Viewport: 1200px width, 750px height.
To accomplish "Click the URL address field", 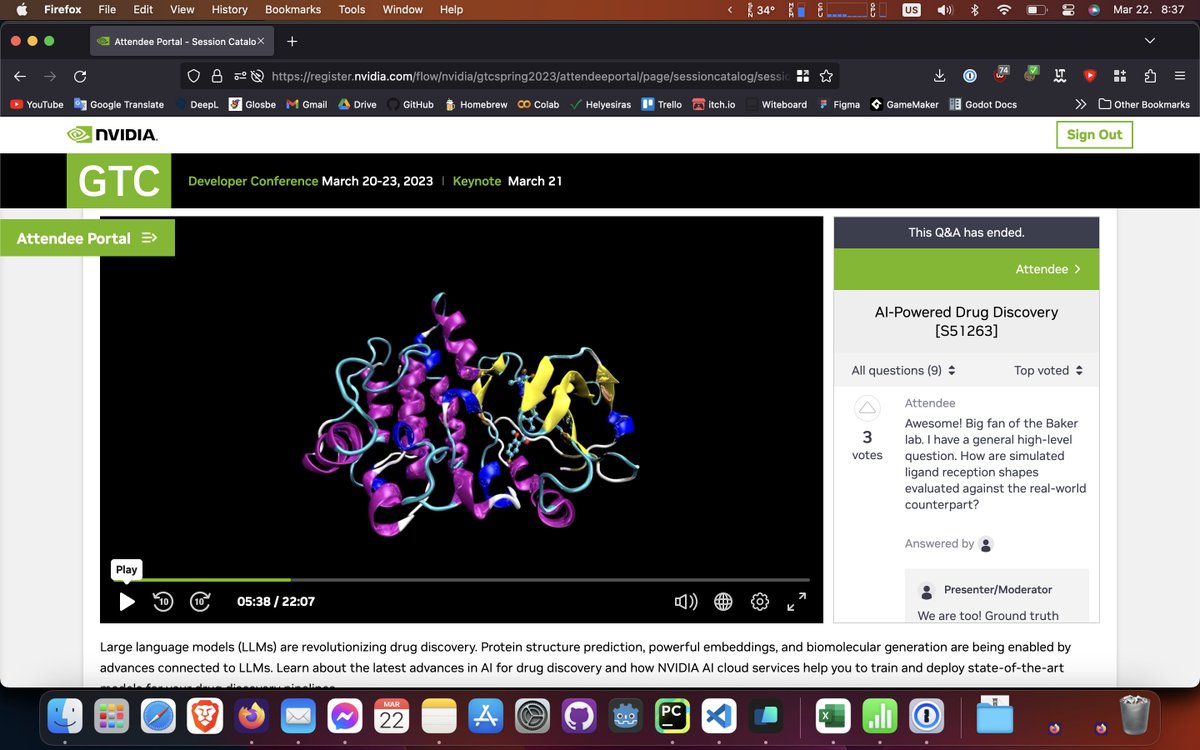I will click(530, 76).
